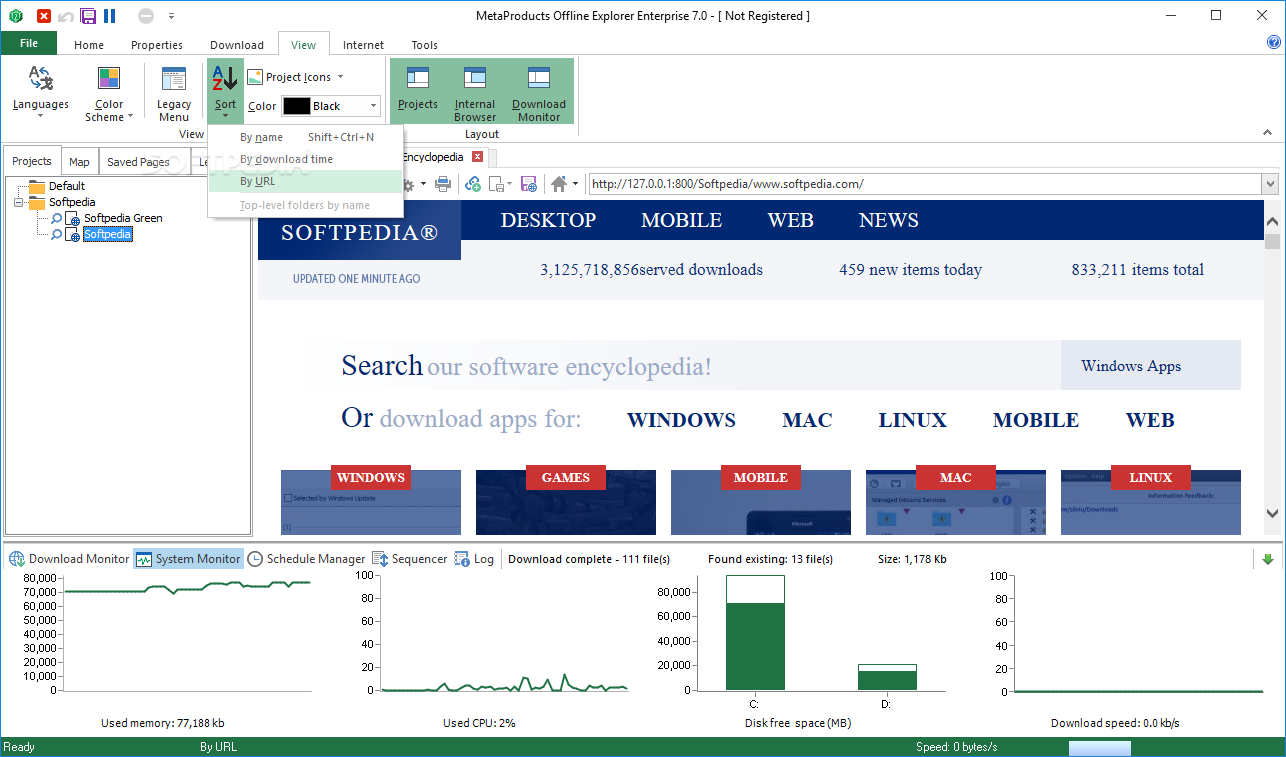
Task: Open the Sequencer bottom tab
Action: 410,559
